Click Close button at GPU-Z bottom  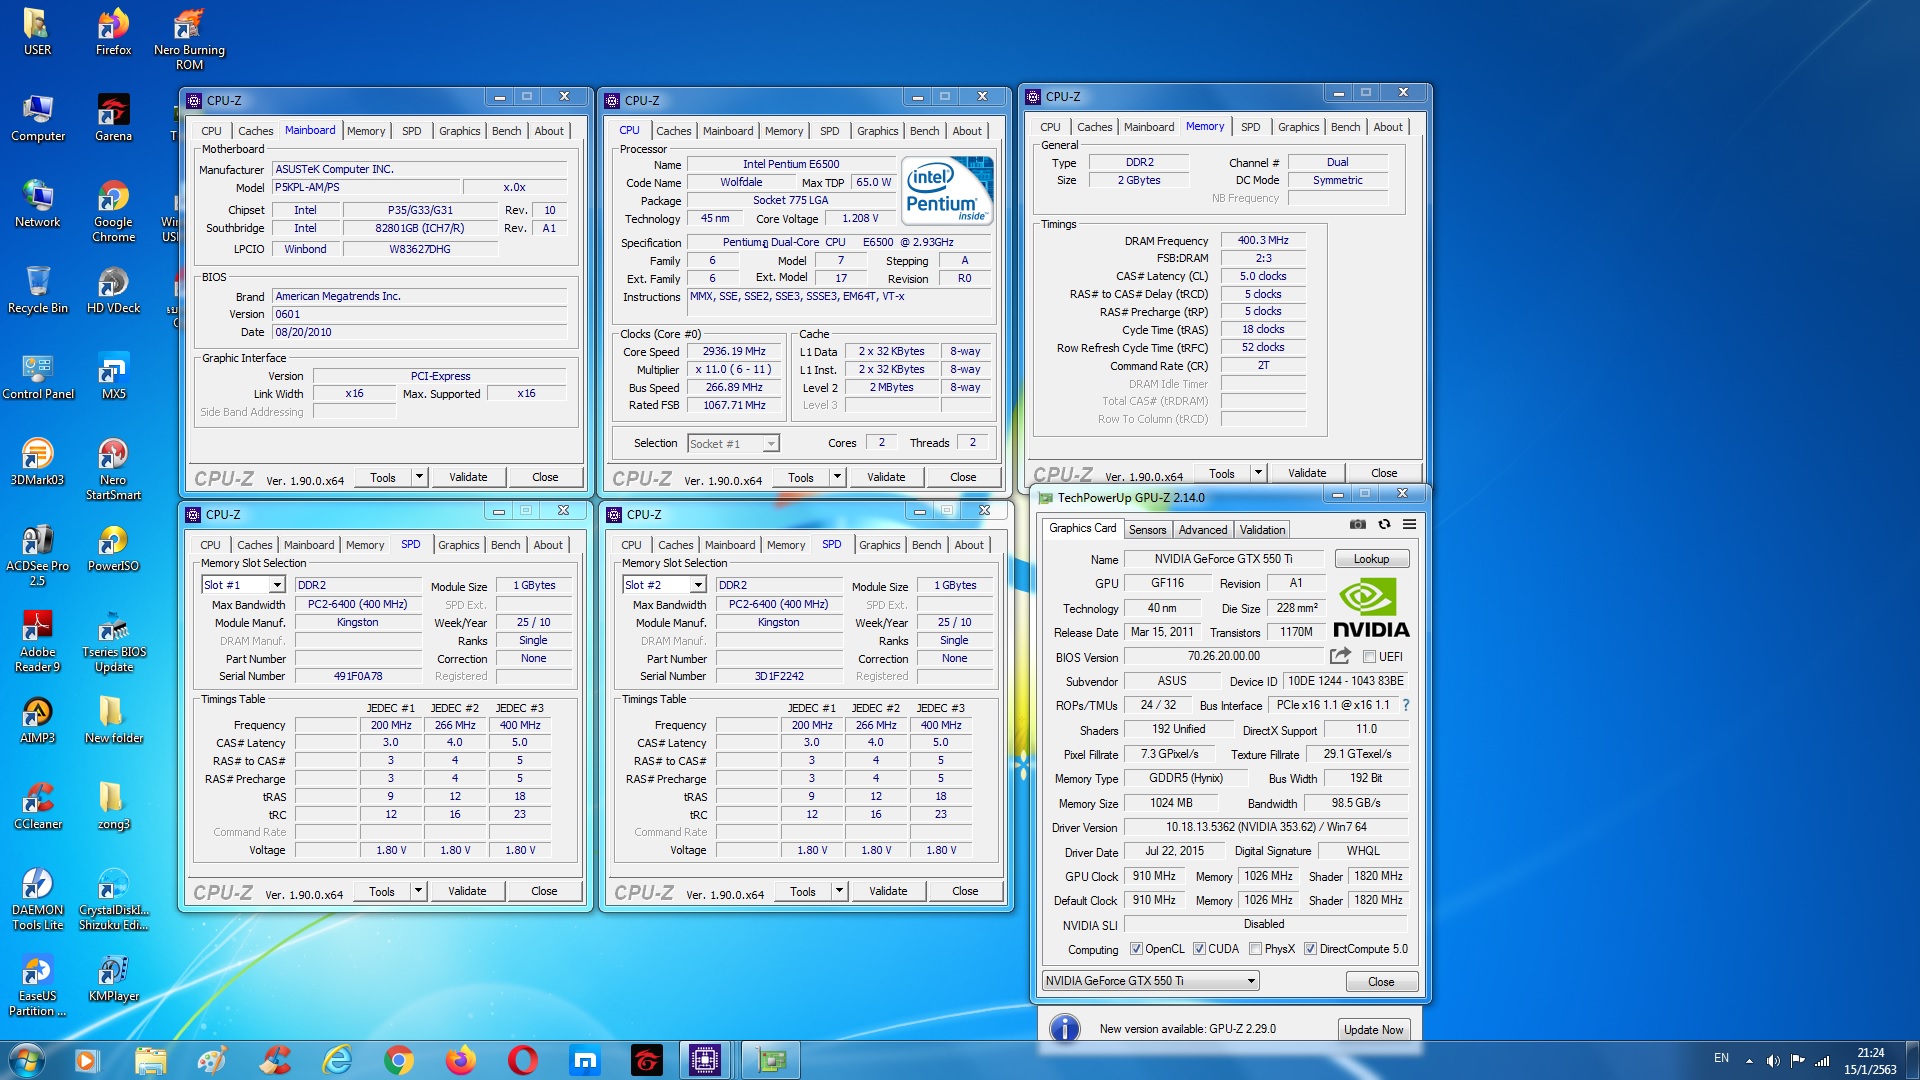(x=1381, y=982)
